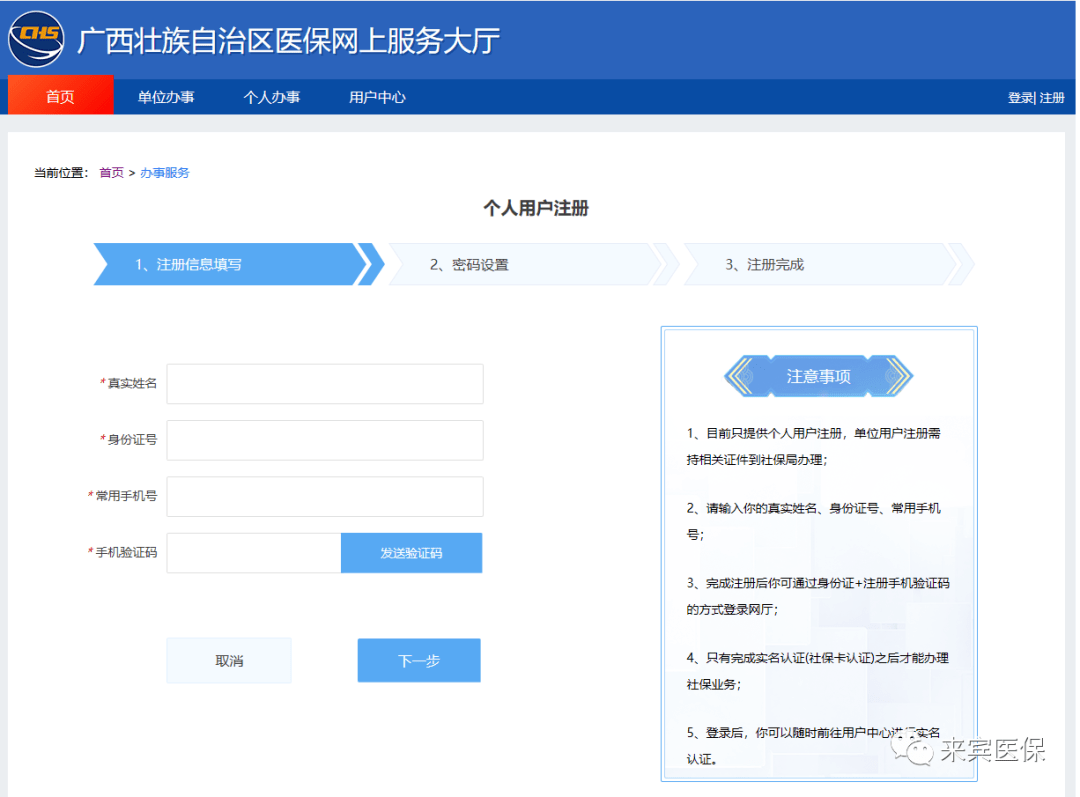Click notice 4 about 实名认证(社保卡认证)
The width and height of the screenshot is (1080, 797).
pyautogui.click(x=818, y=671)
